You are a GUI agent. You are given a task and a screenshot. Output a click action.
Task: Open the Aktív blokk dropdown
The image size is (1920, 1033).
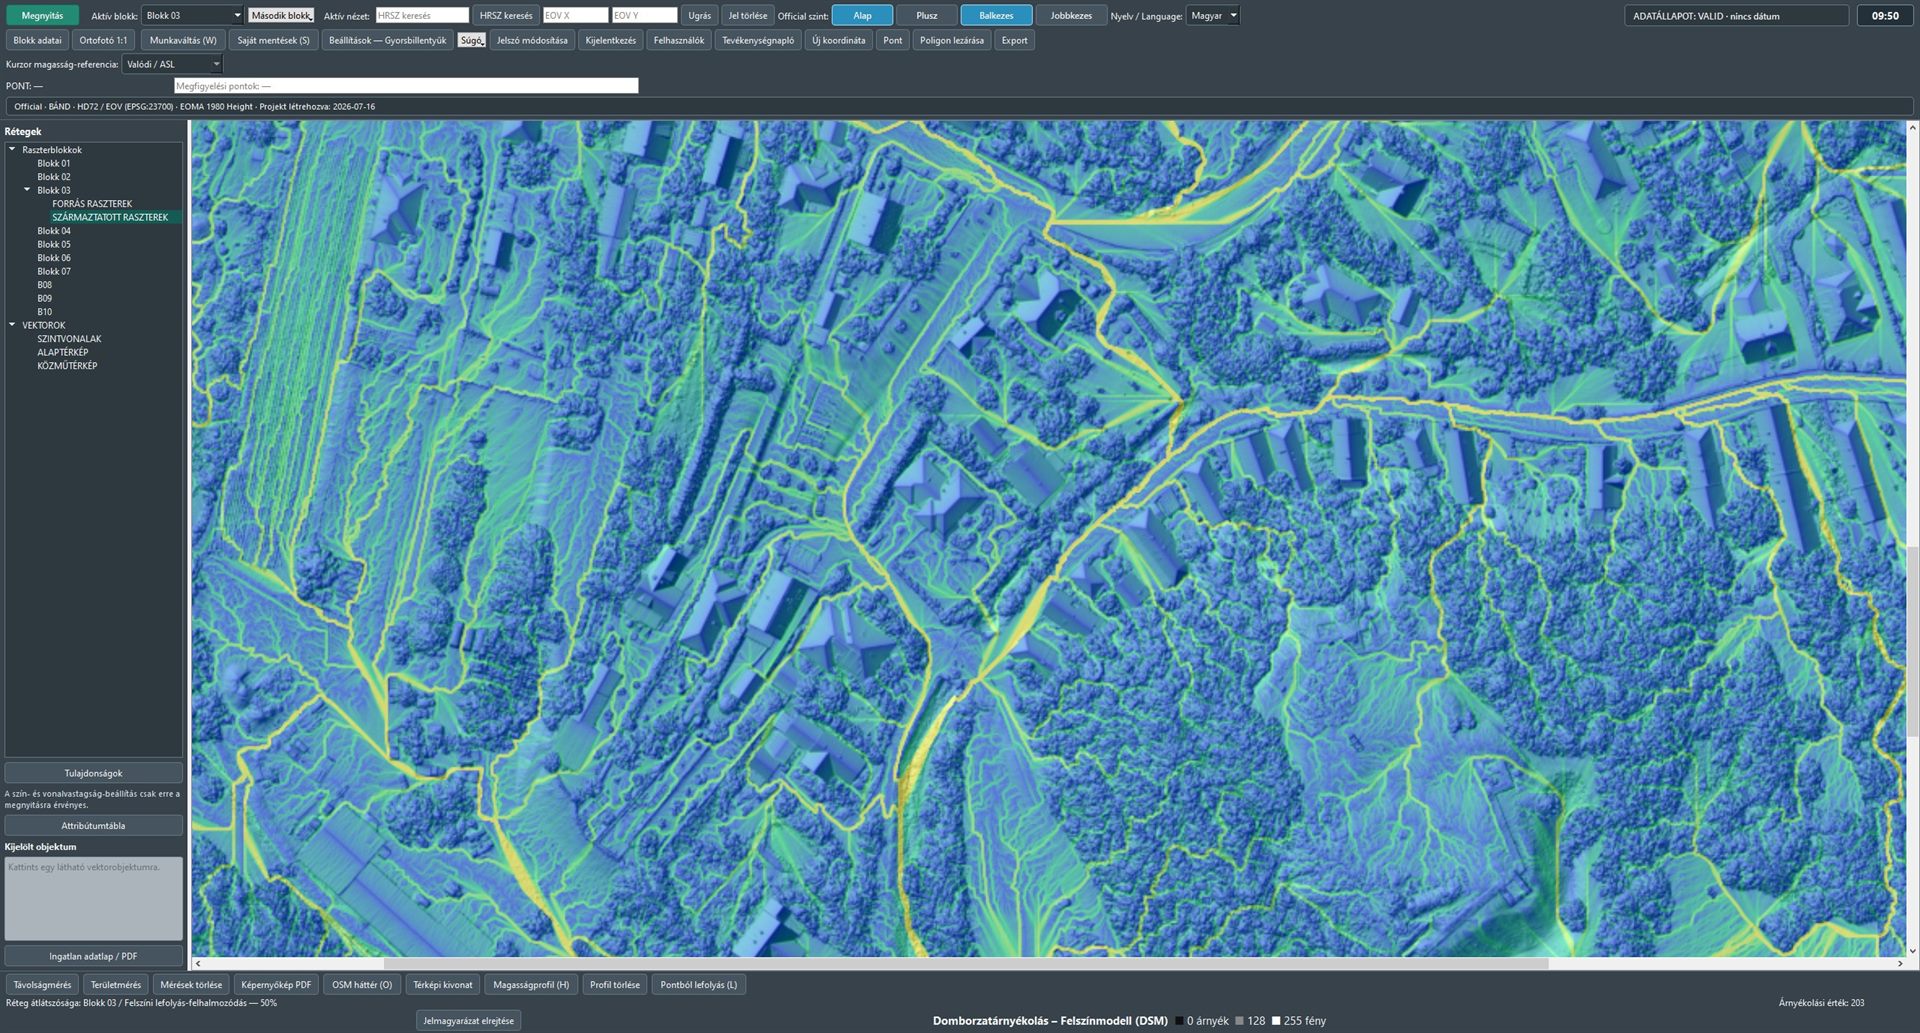192,16
